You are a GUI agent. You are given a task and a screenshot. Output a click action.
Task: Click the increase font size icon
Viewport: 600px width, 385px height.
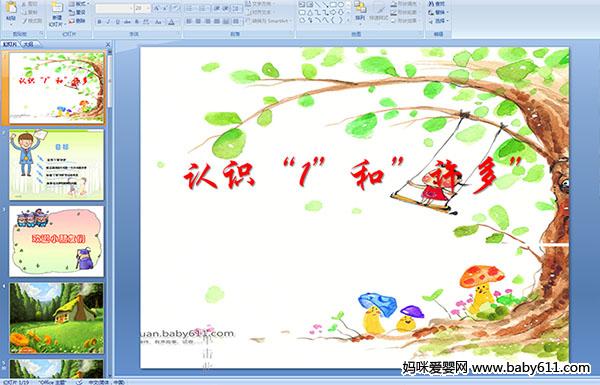point(157,8)
